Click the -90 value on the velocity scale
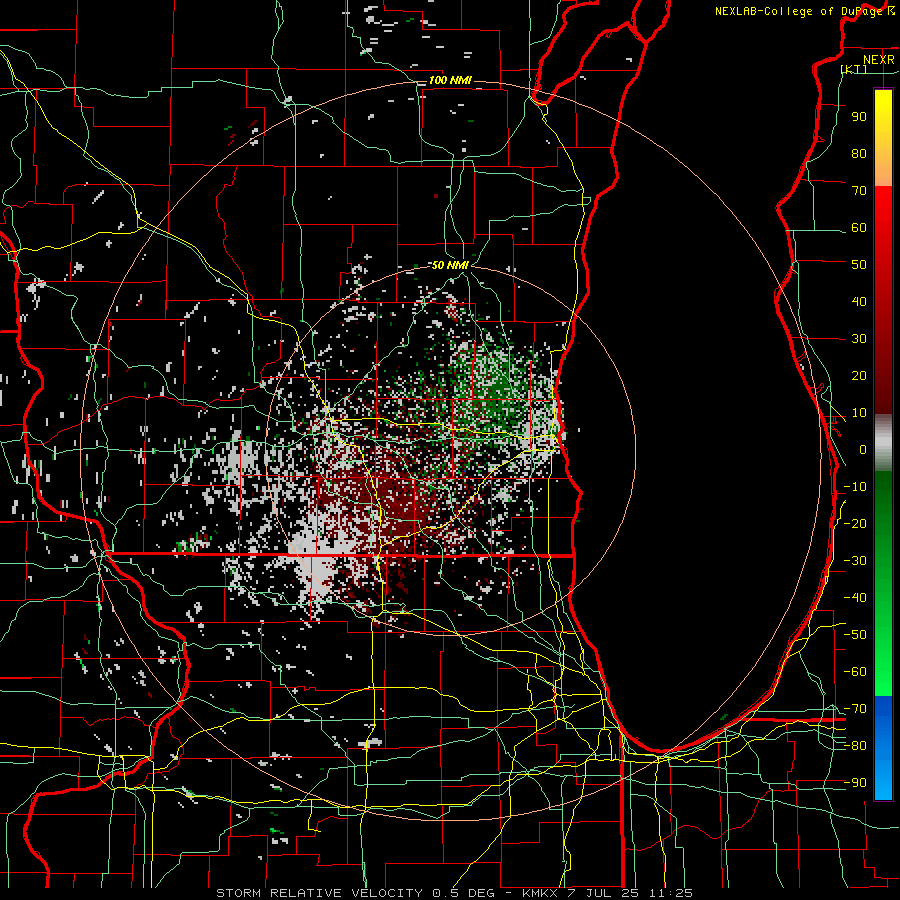The image size is (900, 900). [855, 783]
